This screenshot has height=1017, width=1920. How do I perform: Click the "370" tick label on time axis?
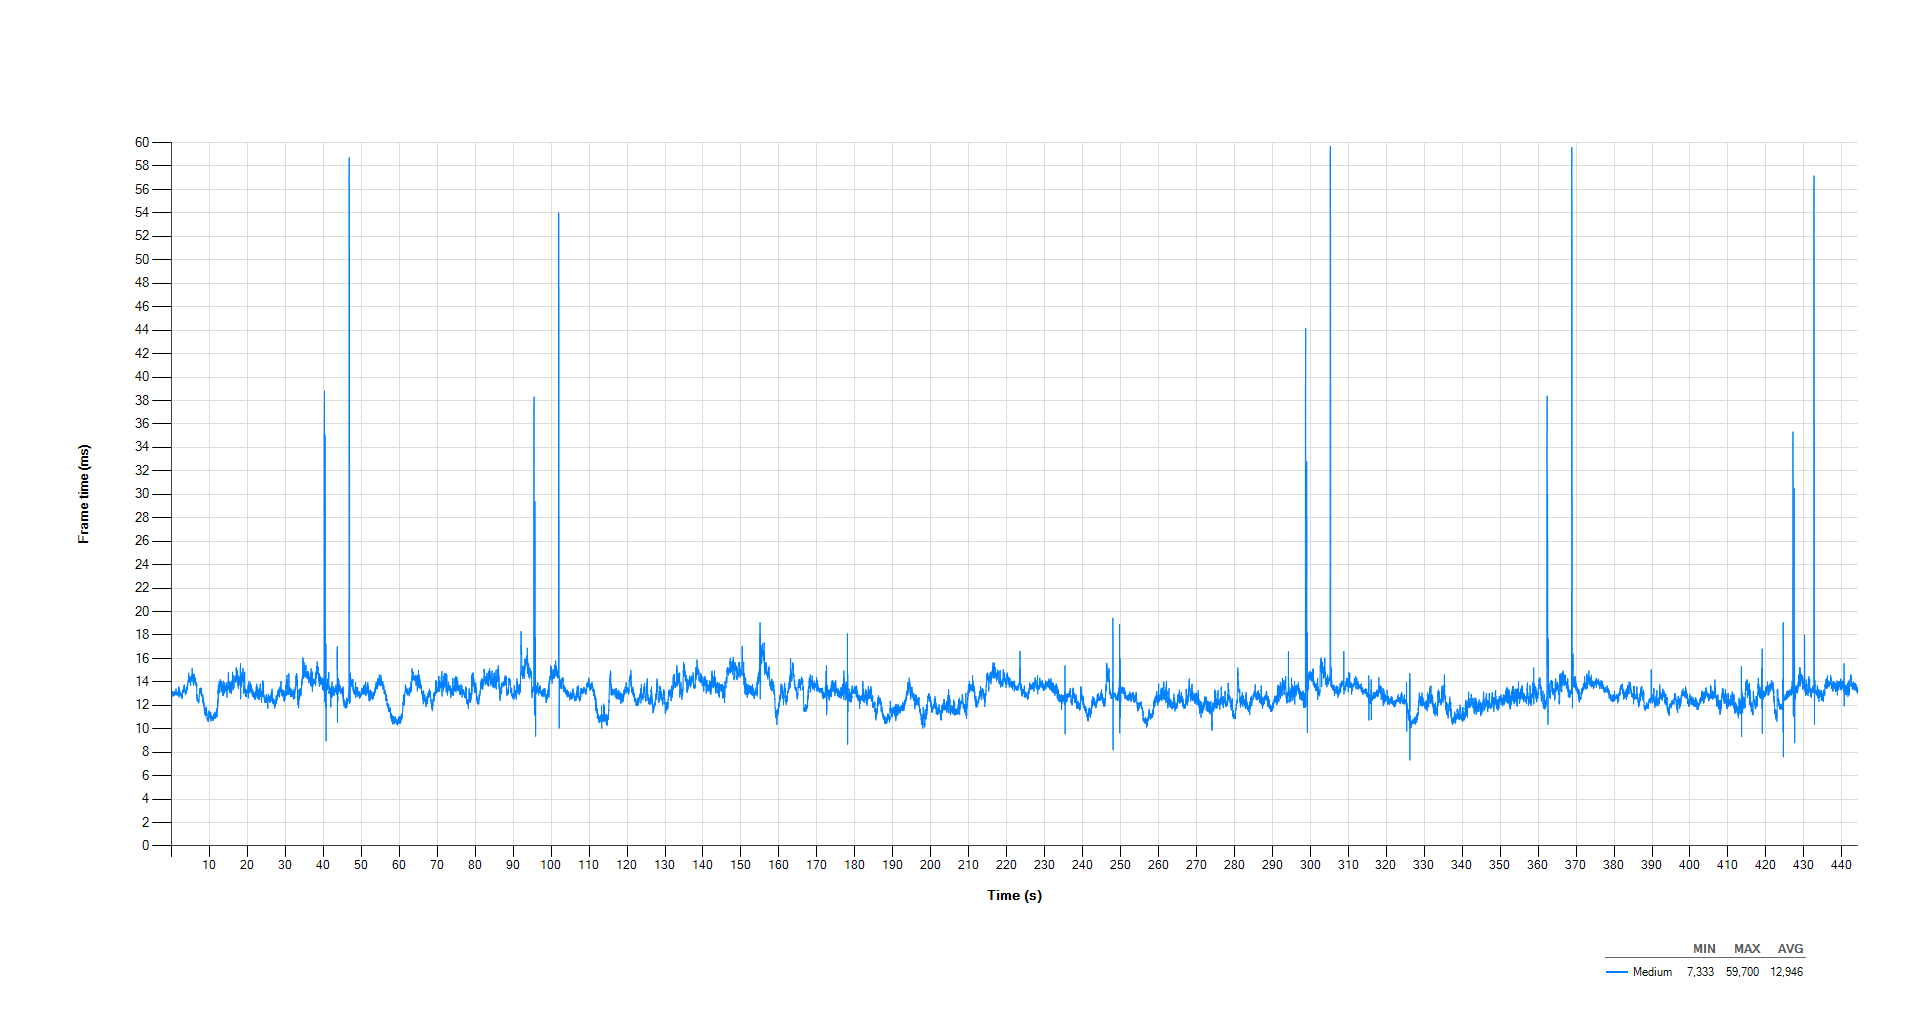(x=1575, y=865)
